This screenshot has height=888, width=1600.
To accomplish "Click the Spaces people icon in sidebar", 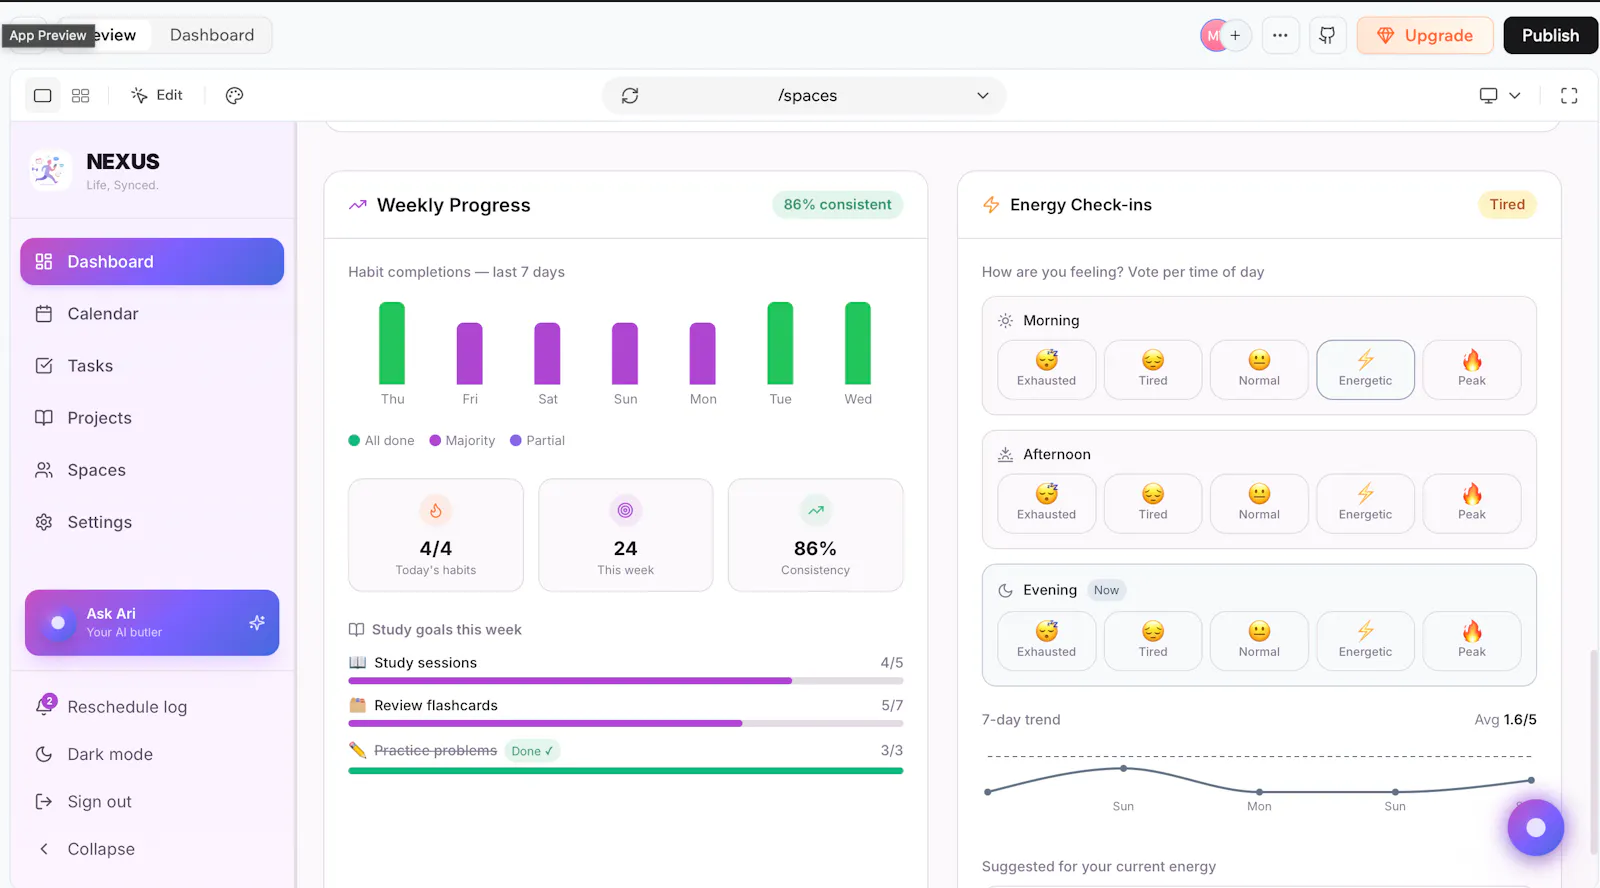I will [x=44, y=470].
